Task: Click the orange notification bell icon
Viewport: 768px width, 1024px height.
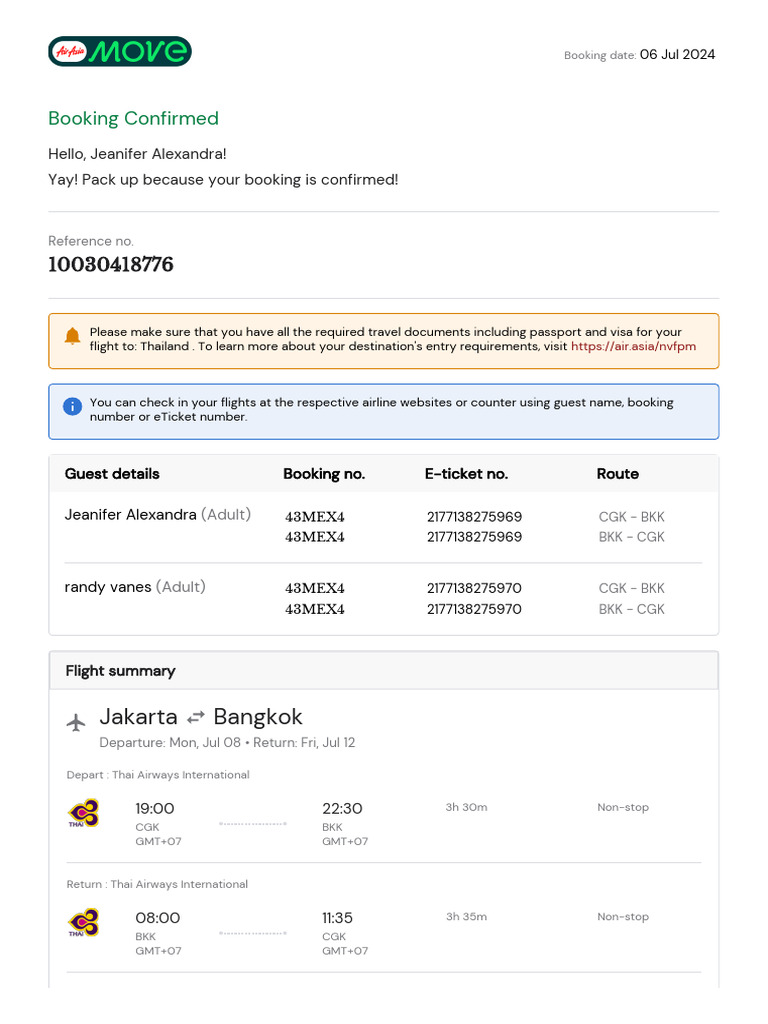Action: (x=72, y=336)
